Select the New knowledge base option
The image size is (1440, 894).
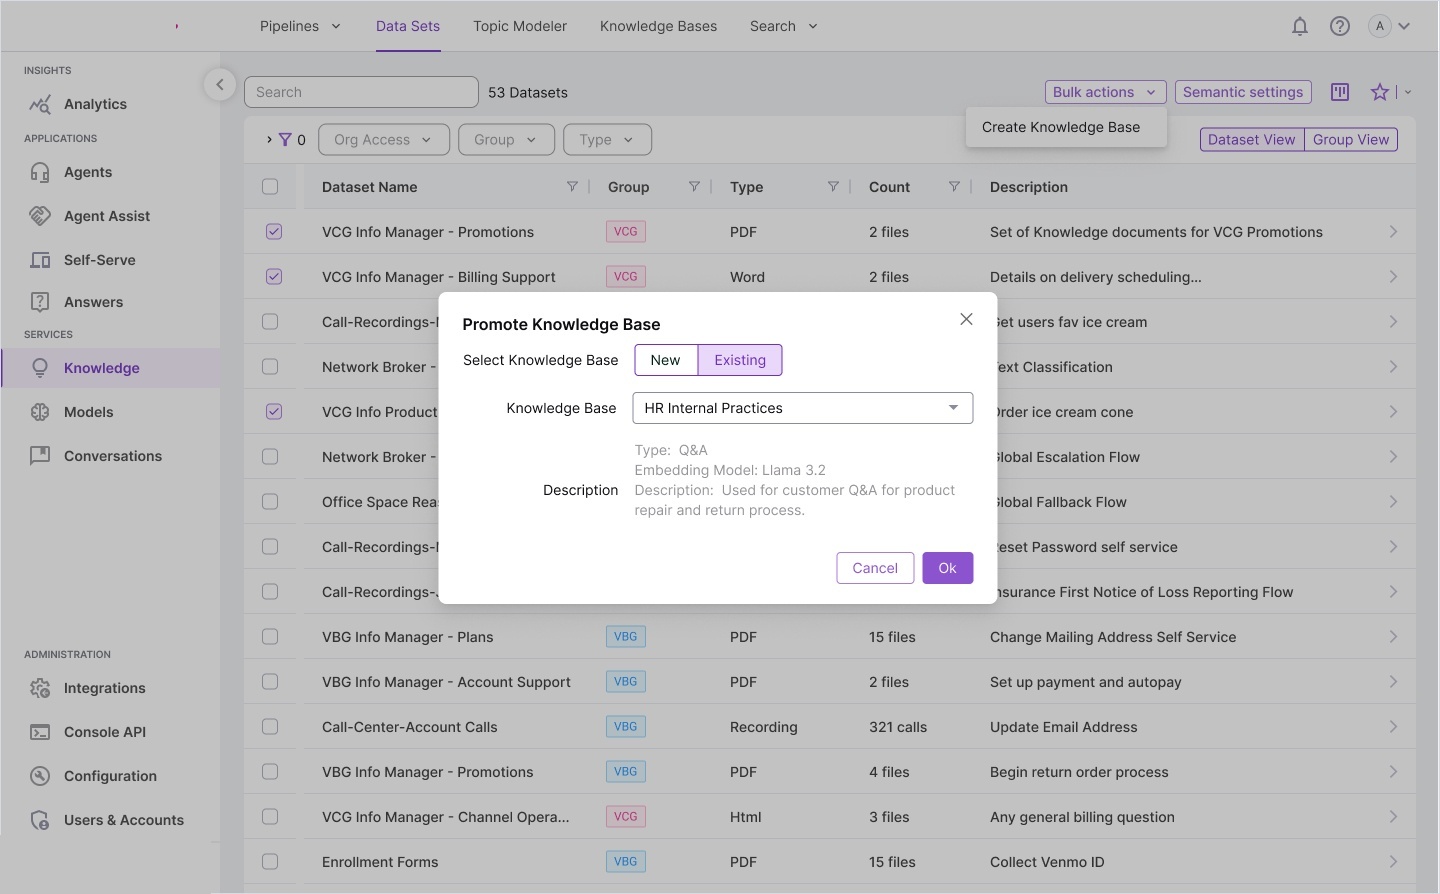tap(665, 360)
